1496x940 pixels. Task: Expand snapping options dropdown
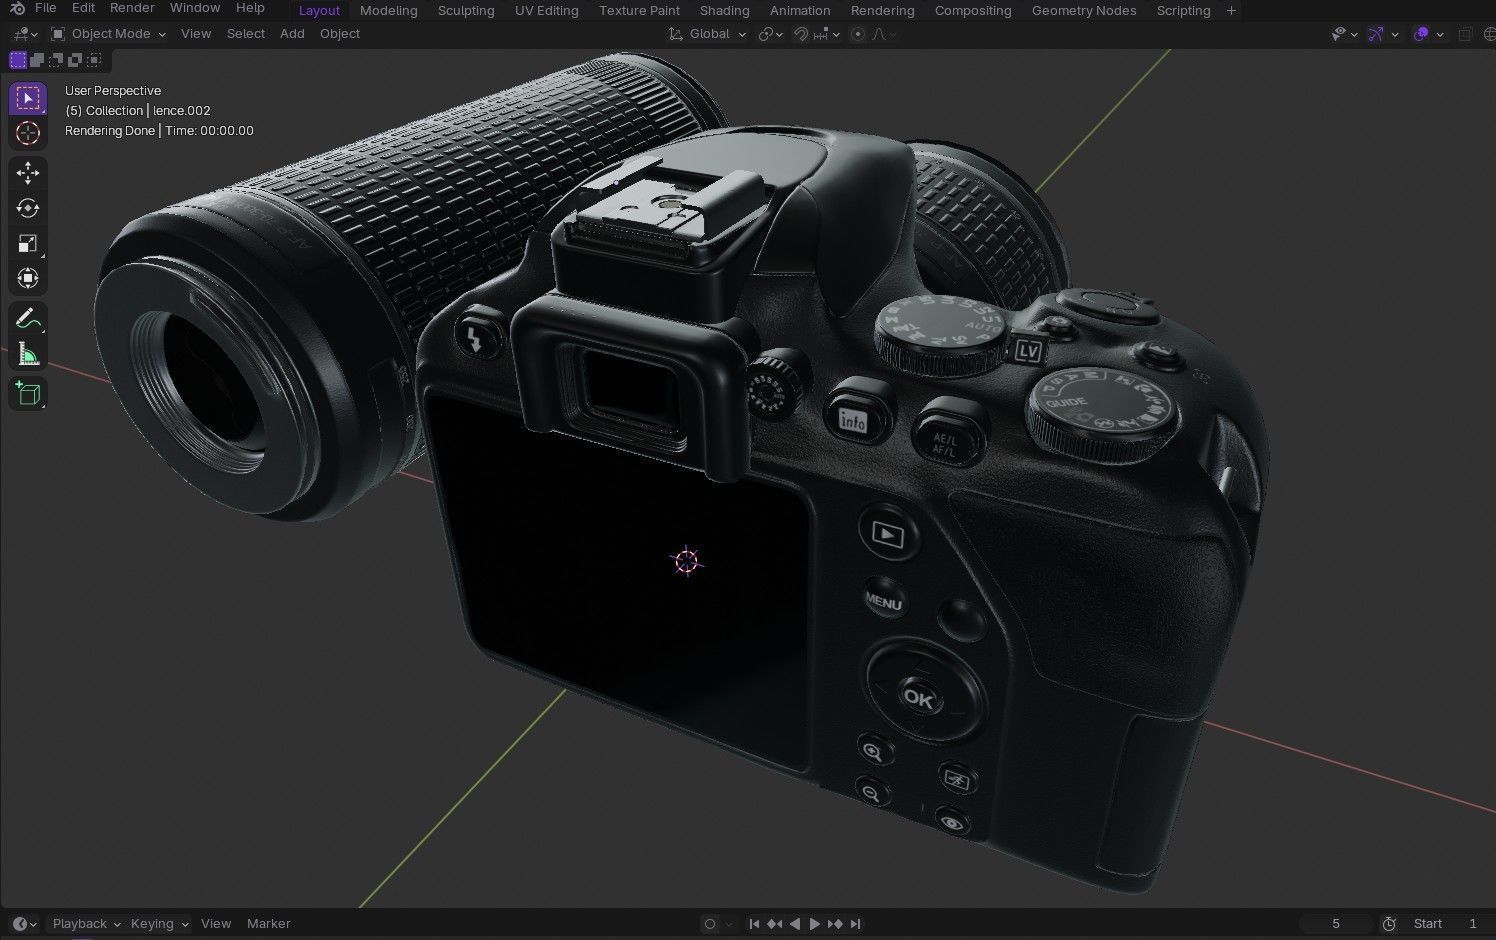(825, 34)
